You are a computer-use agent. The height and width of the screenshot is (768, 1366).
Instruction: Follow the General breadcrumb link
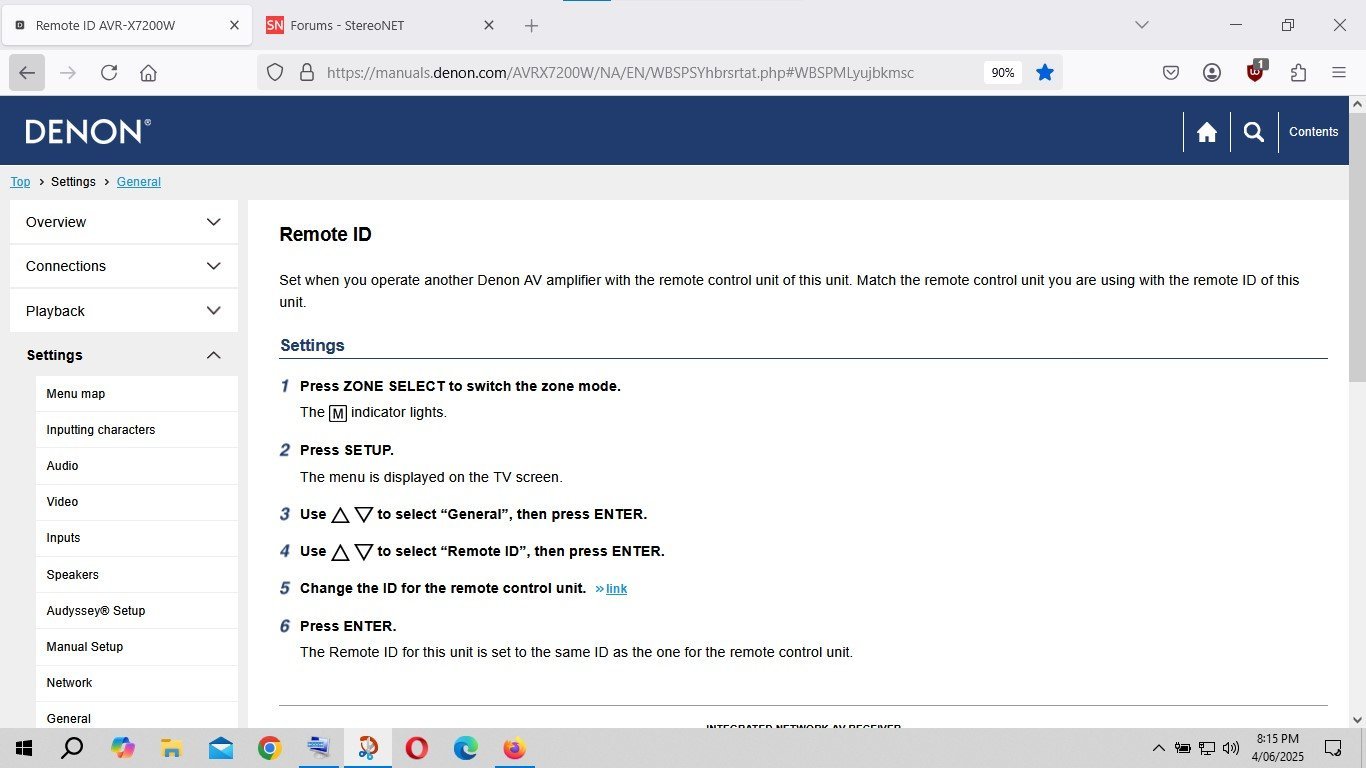139,182
